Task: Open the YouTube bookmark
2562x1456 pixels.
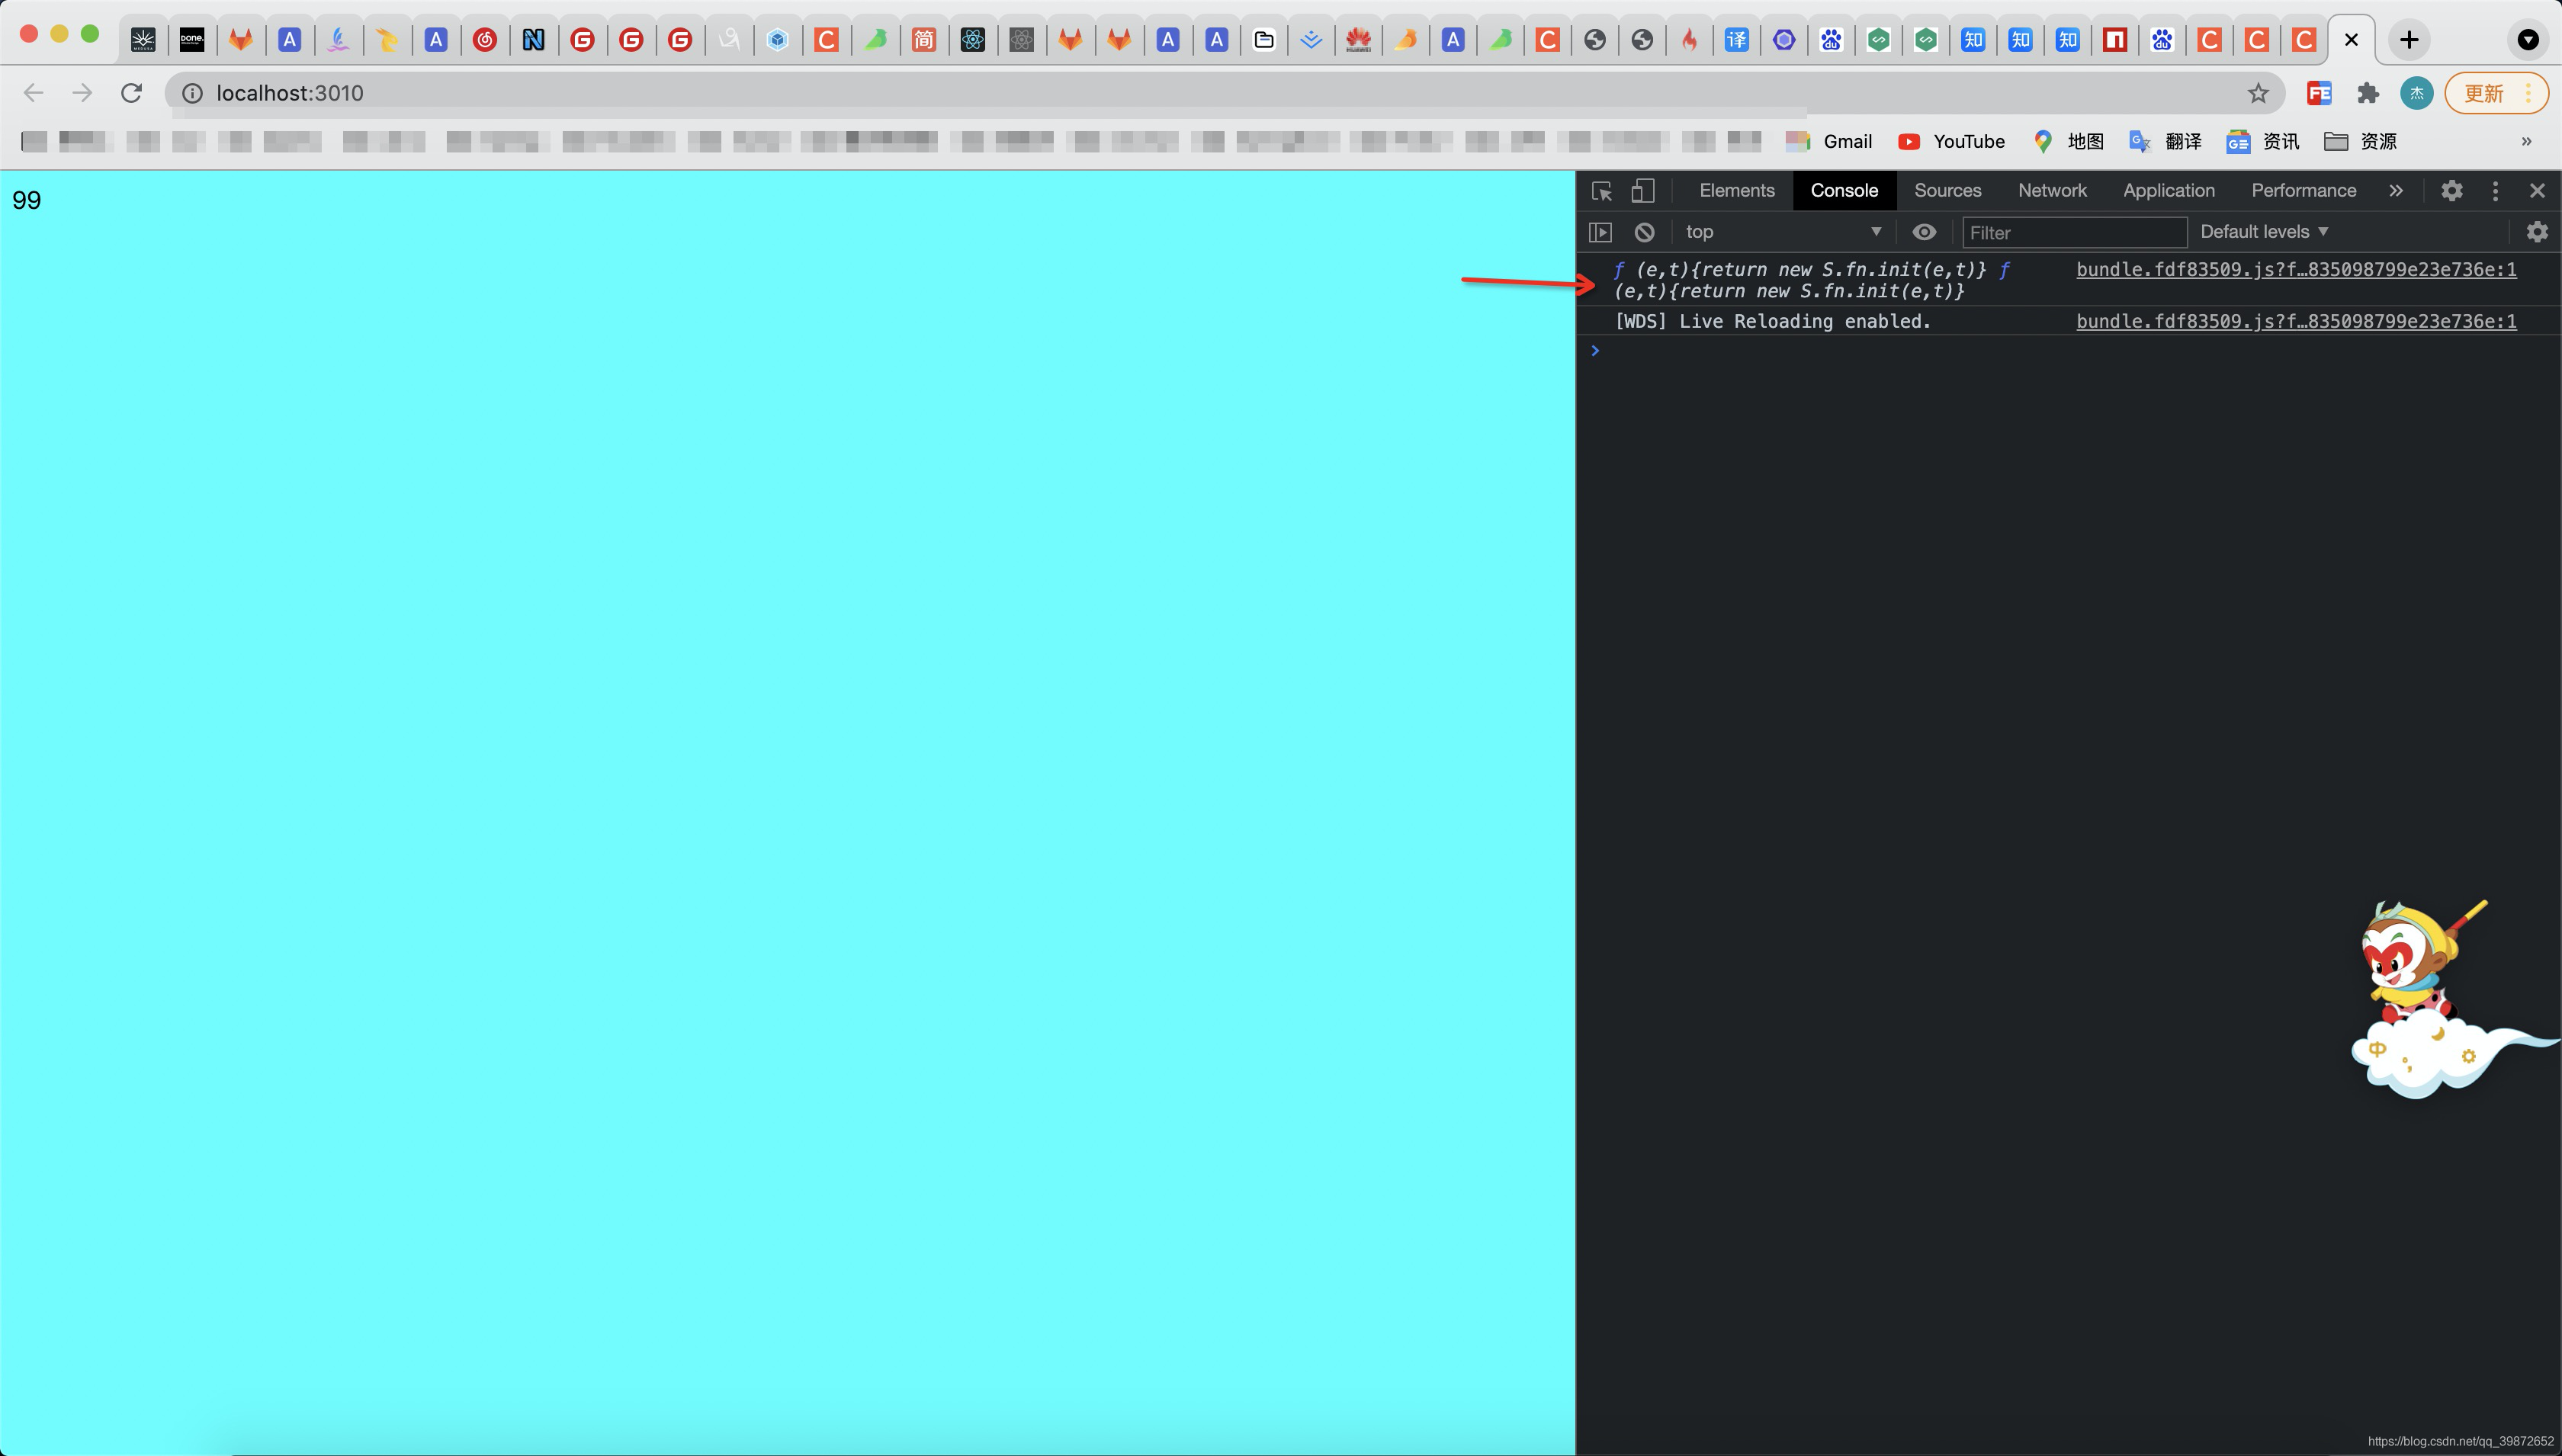Action: [x=1951, y=141]
